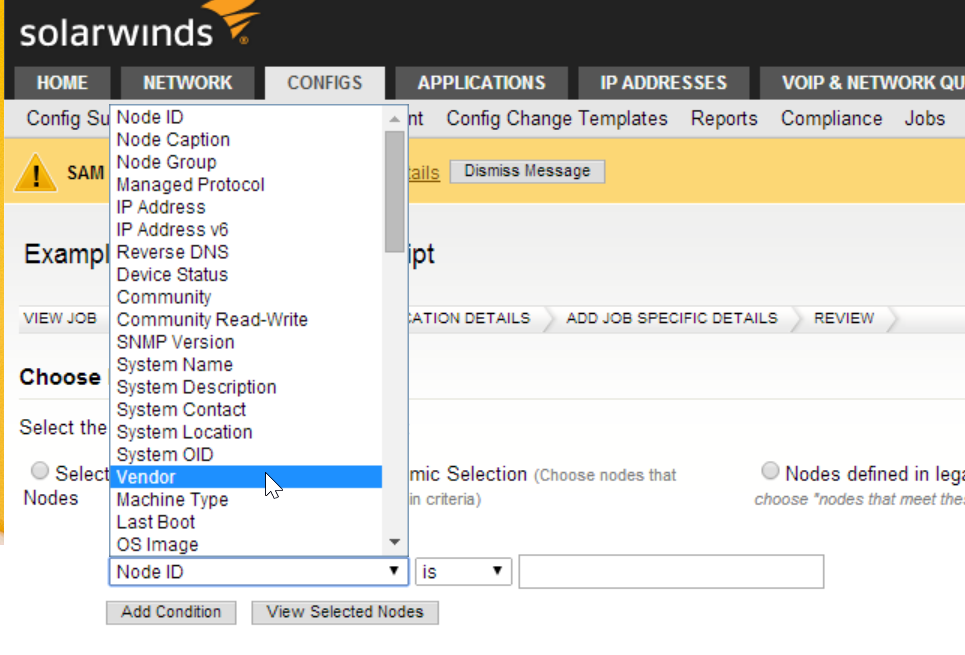This screenshot has width=965, height=655.
Task: Pick SNMP Version in the list
Action: click(246, 342)
